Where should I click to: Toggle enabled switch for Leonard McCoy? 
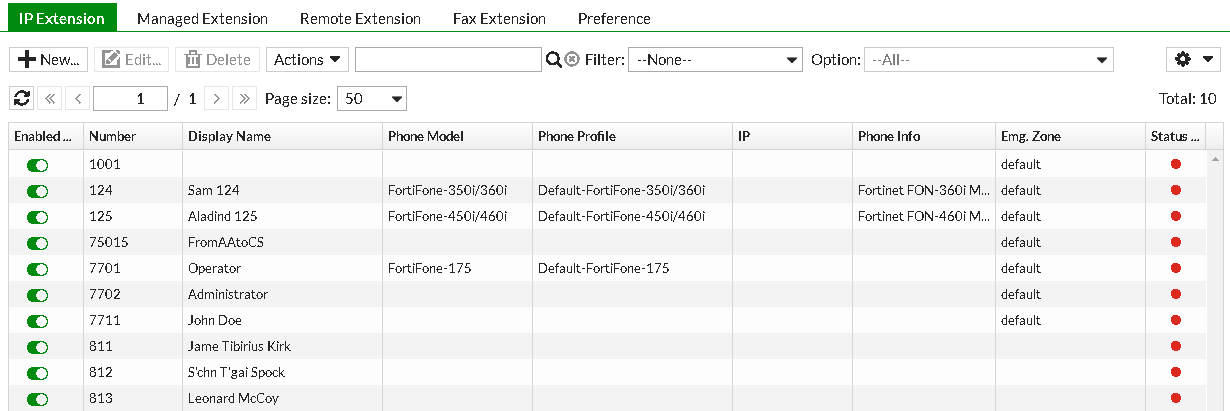(x=38, y=398)
